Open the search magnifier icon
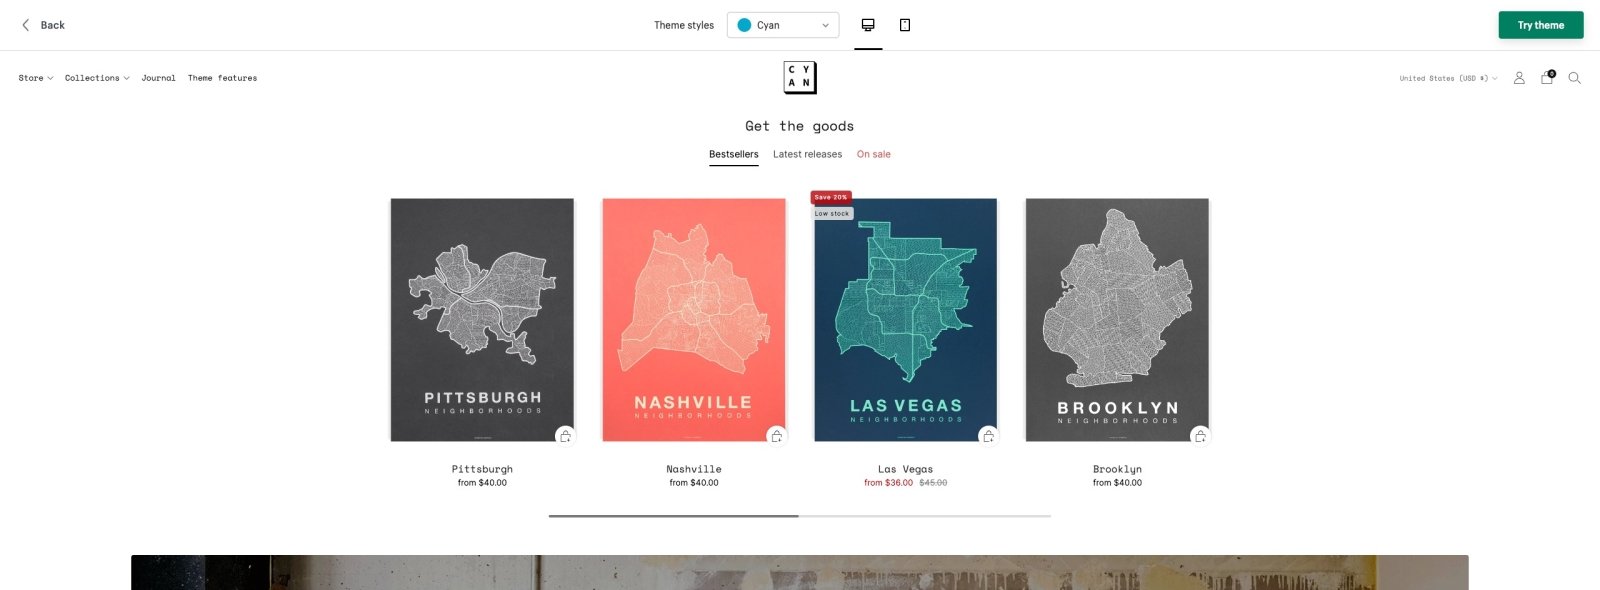 1574,78
